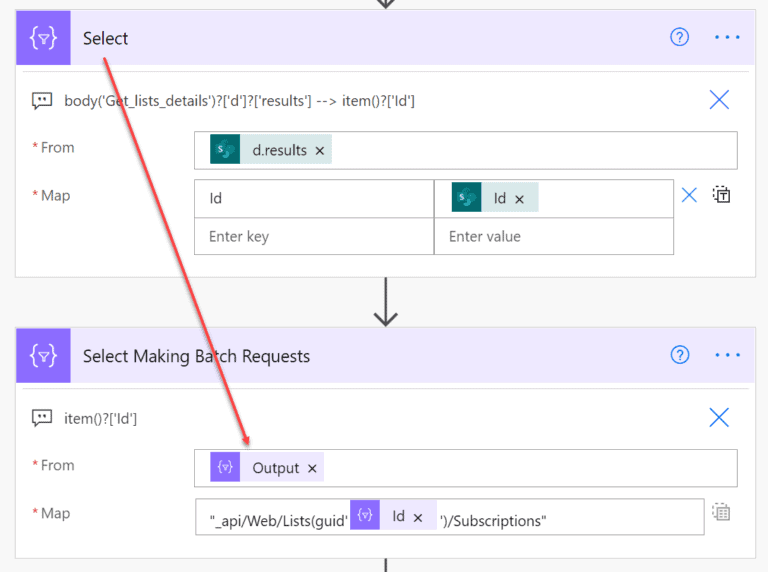This screenshot has width=768, height=572.
Task: Click the data operation icon on the Output token
Action: pyautogui.click(x=225, y=467)
